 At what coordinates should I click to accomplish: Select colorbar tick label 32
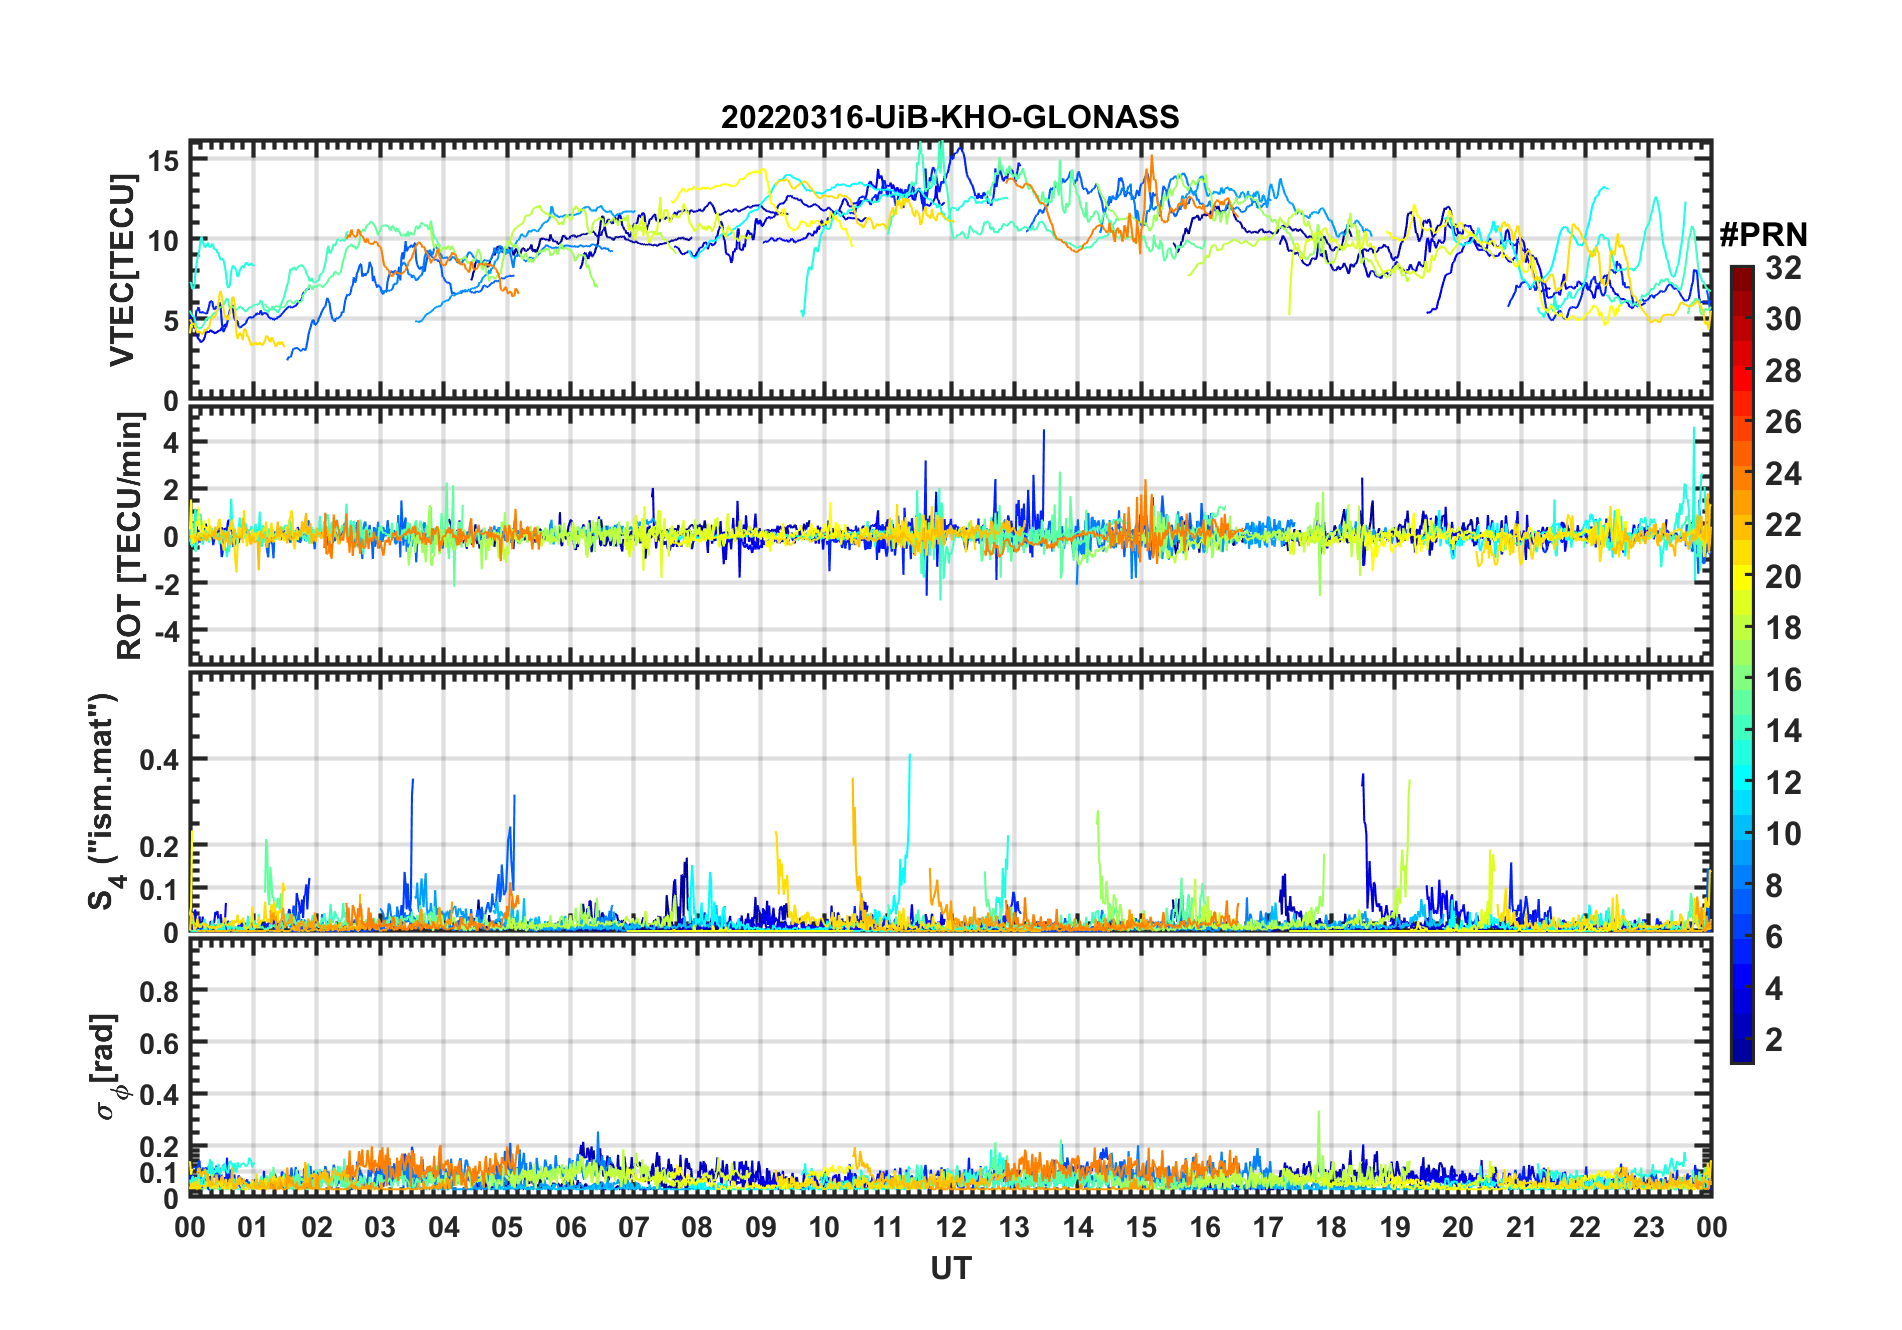click(x=1783, y=267)
